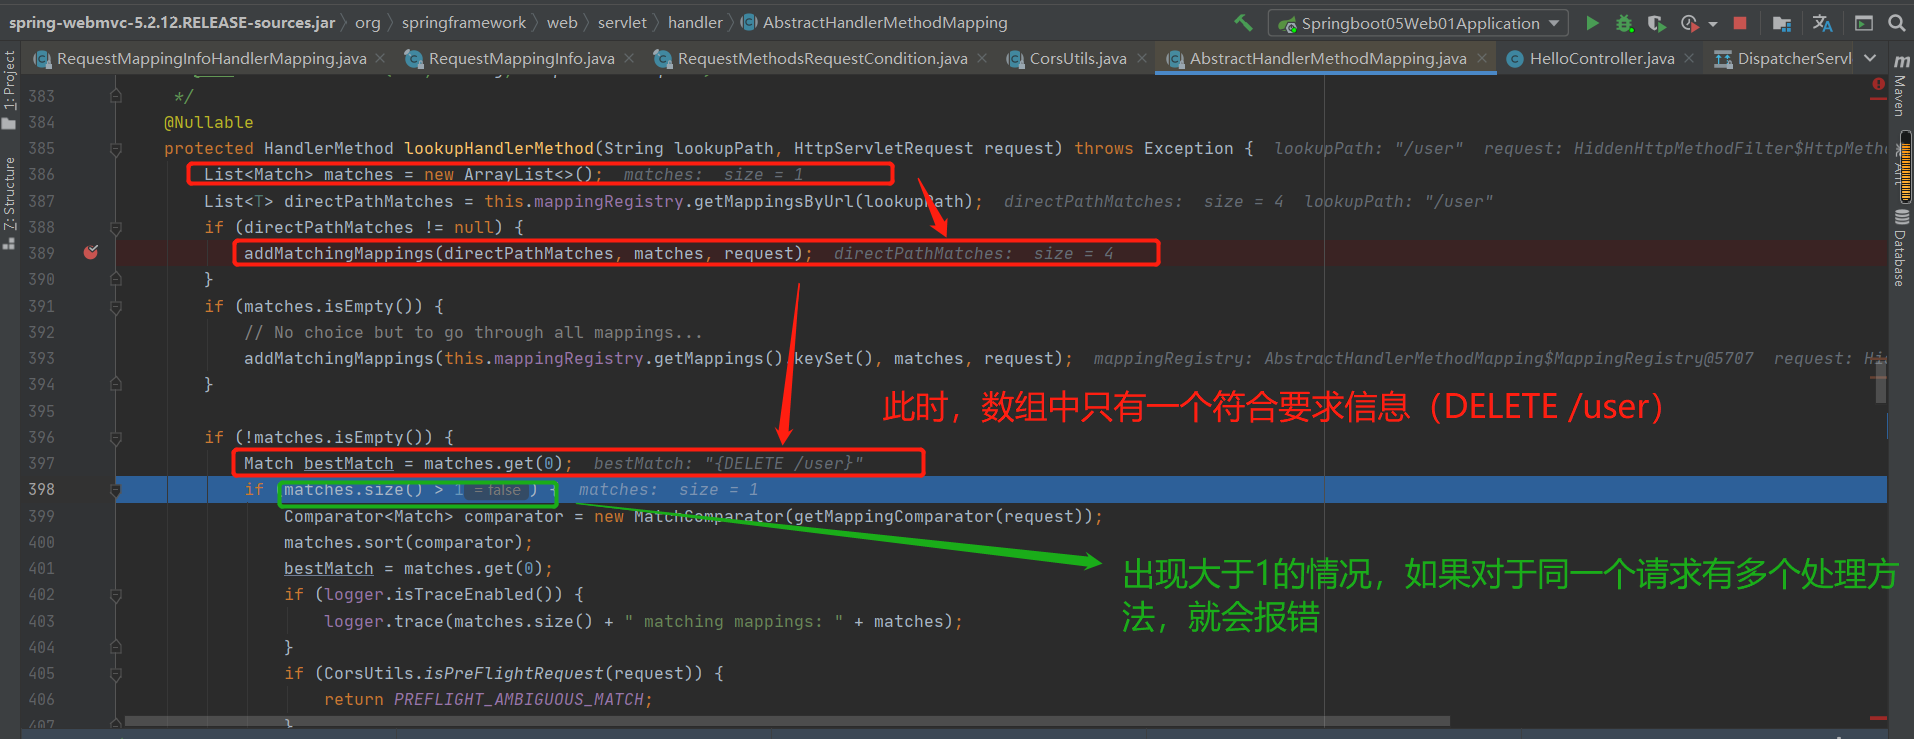Click the red error indicator in editor corner

pyautogui.click(x=1878, y=85)
